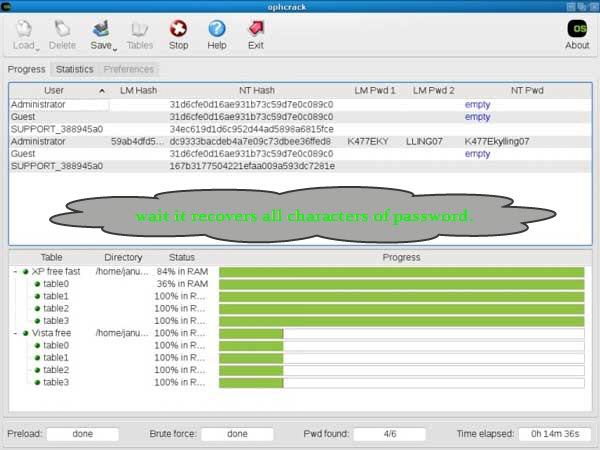600x450 pixels.
Task: Click the Preload status field showing done
Action: click(x=83, y=434)
